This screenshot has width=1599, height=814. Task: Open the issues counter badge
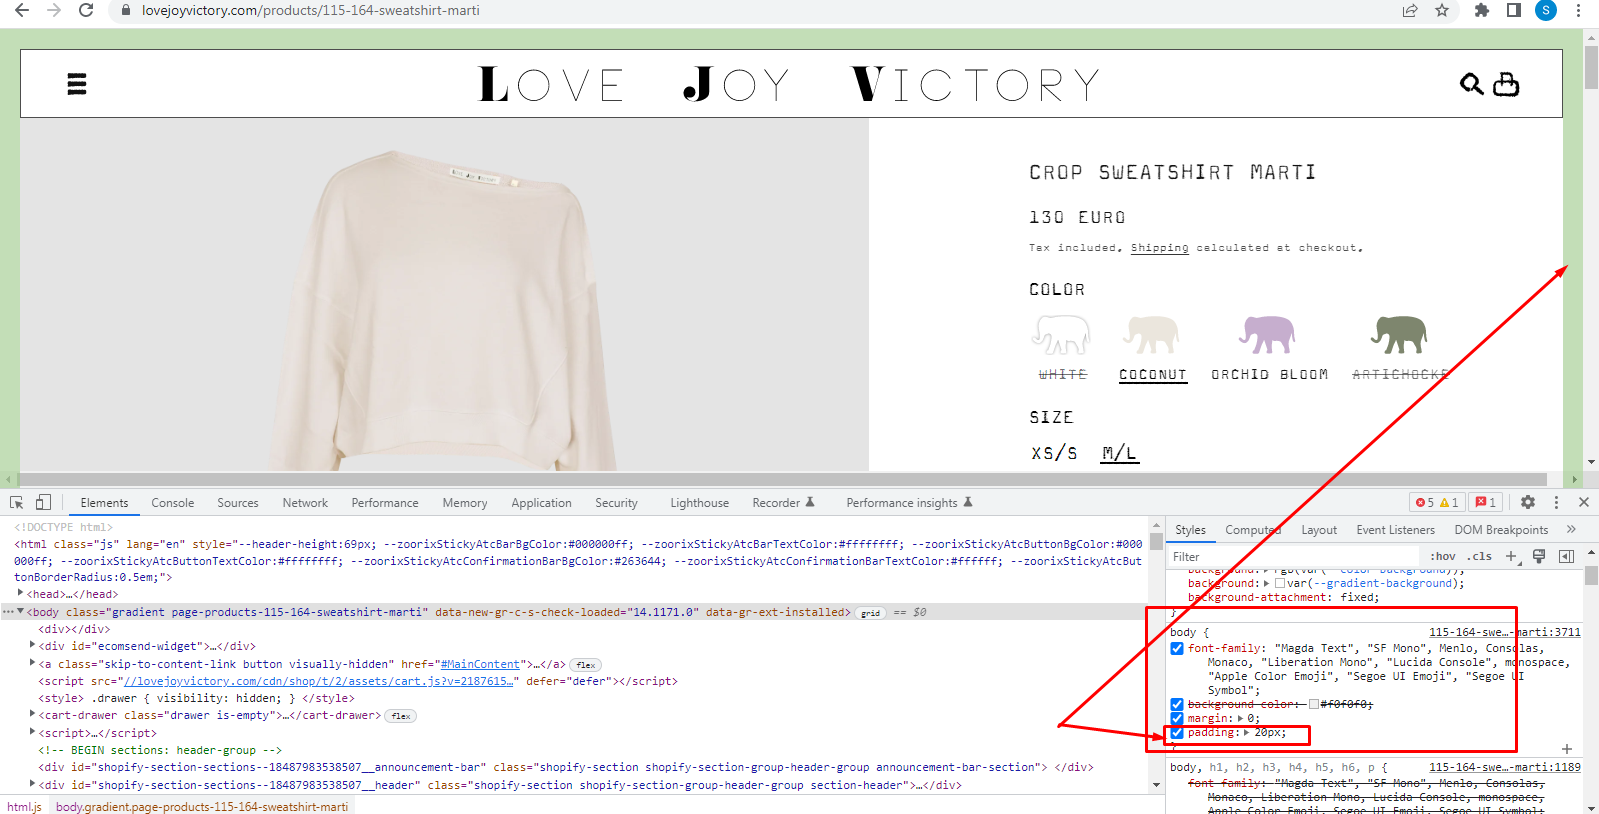[1486, 502]
